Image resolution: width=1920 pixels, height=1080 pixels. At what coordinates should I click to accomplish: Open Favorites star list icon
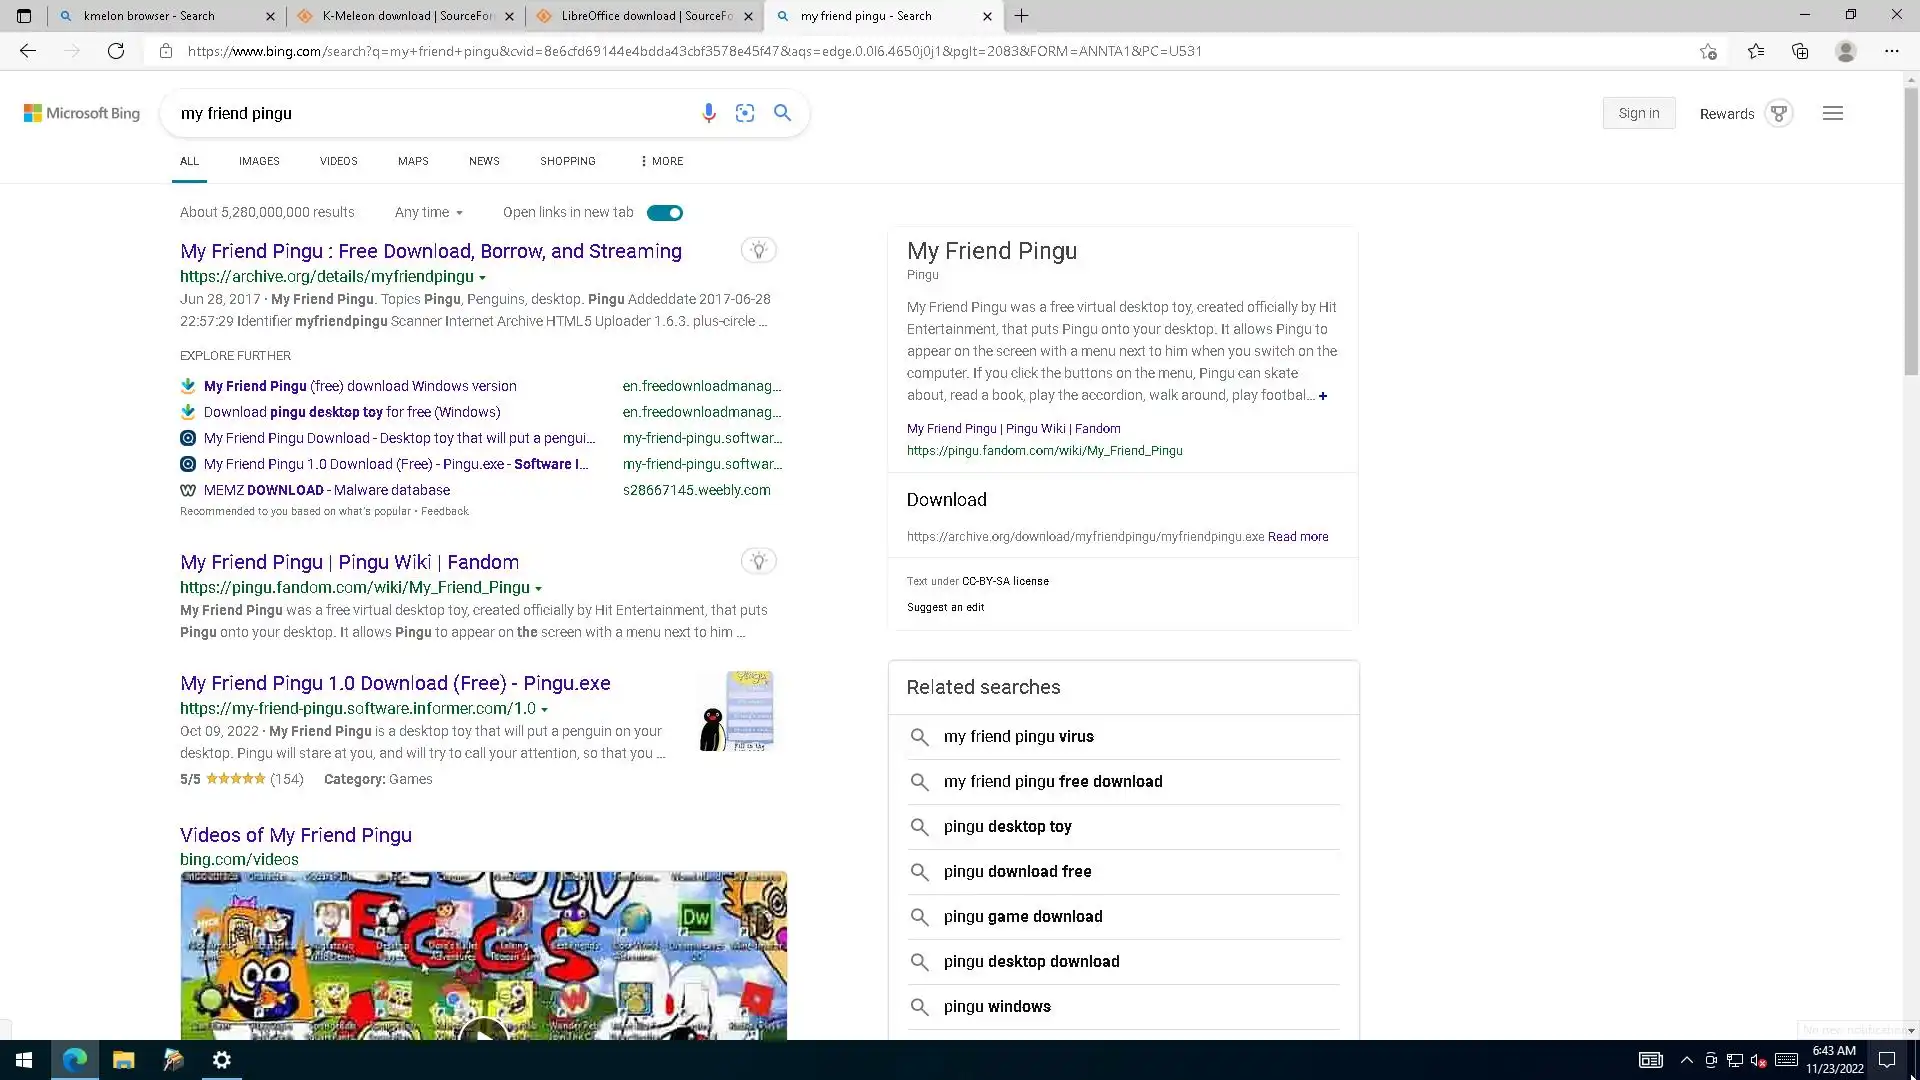1755,51
